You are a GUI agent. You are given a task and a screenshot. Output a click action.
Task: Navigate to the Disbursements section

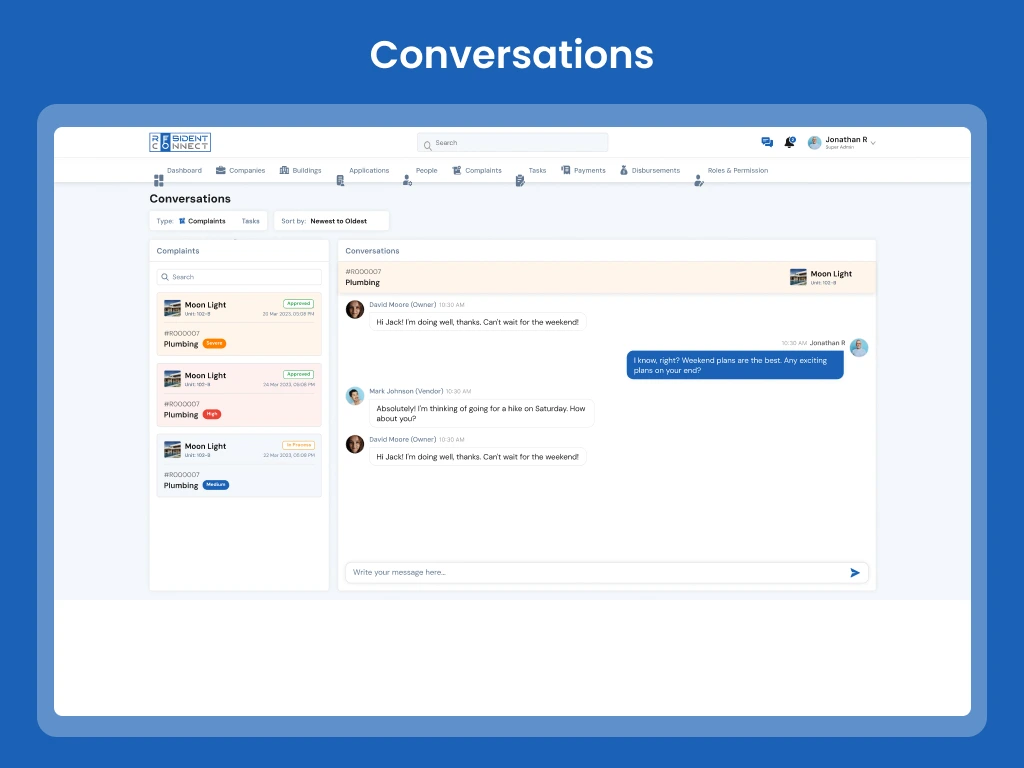(x=649, y=171)
